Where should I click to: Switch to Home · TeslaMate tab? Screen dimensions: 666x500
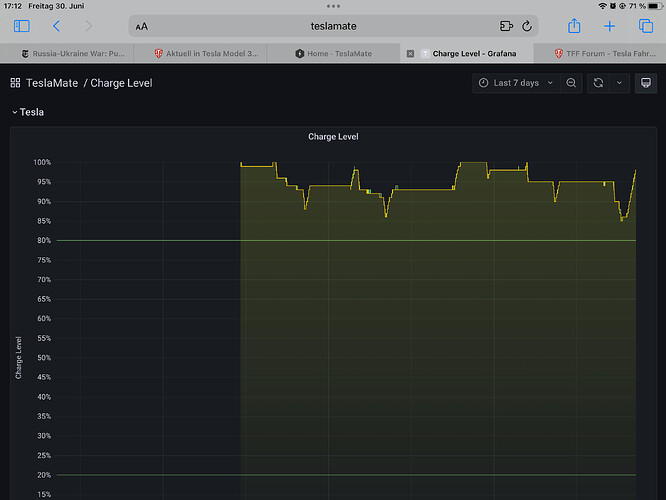pos(333,54)
